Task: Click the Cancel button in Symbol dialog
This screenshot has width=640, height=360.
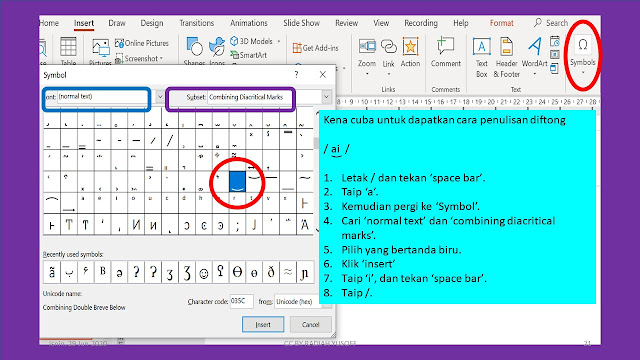Action: click(311, 324)
